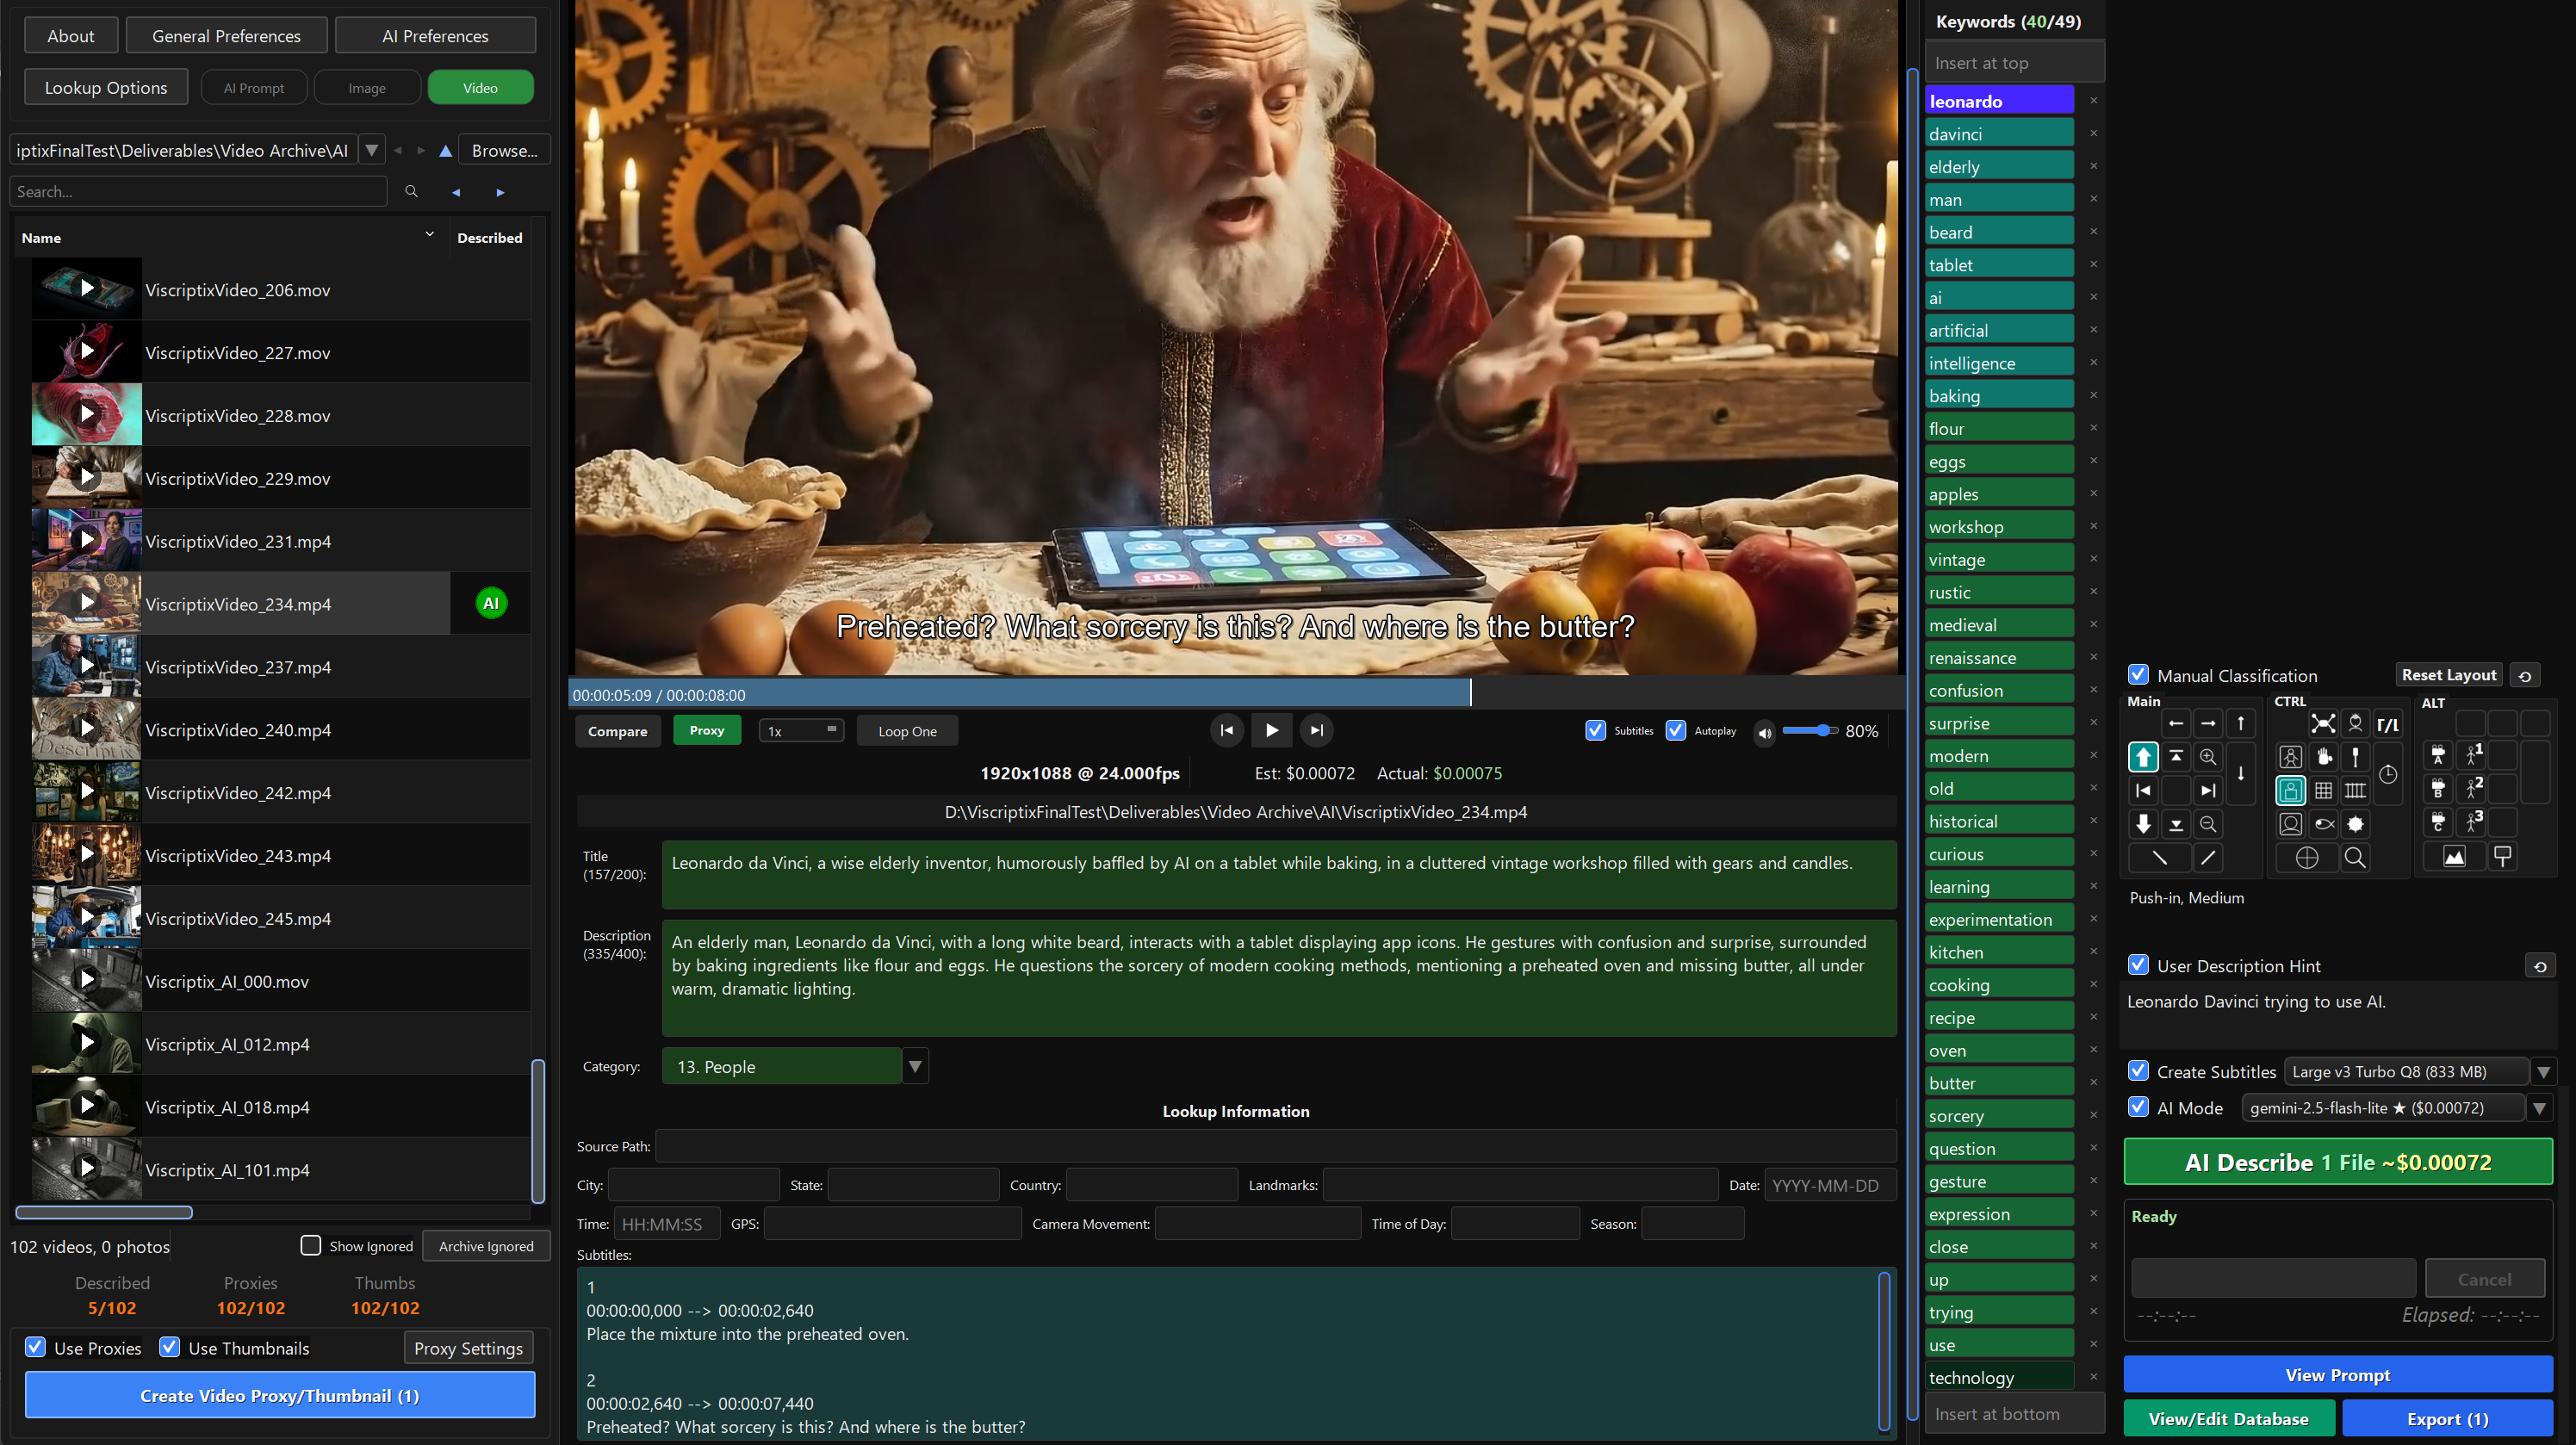
Task: Open the AI Preferences tab
Action: (x=435, y=35)
